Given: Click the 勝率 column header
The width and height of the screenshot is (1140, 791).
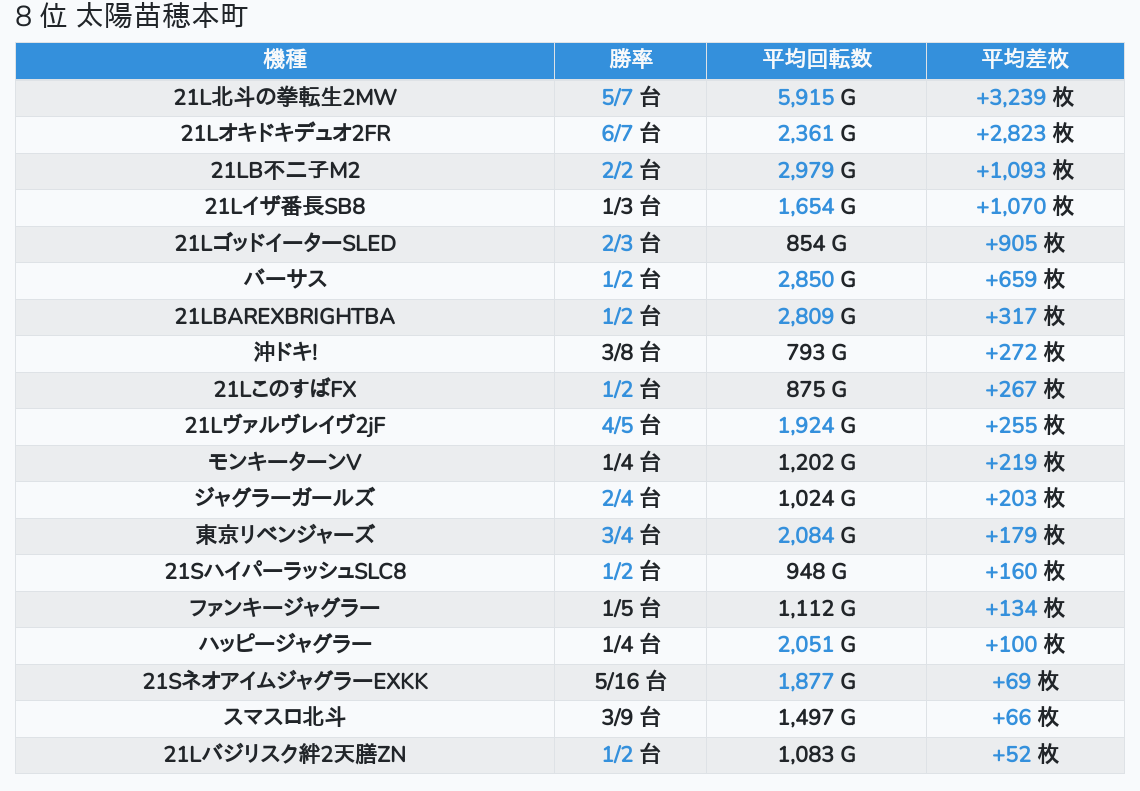Looking at the screenshot, I should click(x=630, y=60).
